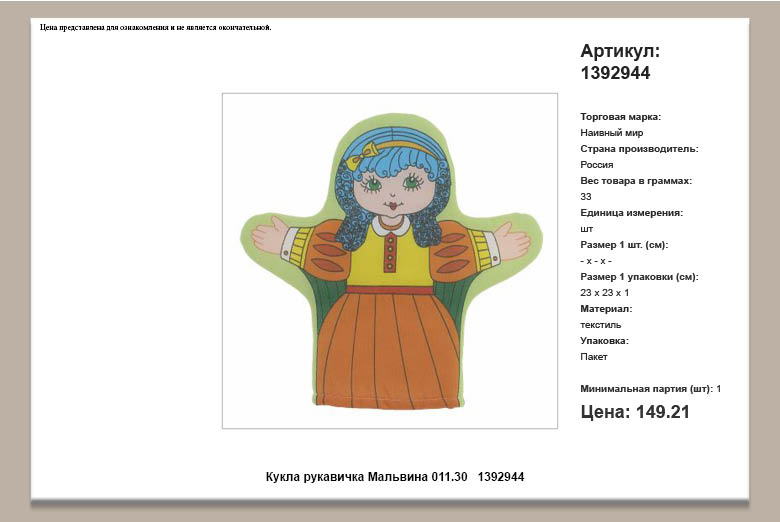The height and width of the screenshot is (522, 780).
Task: Select the brand value 'Наивный мир'
Action: [611, 133]
